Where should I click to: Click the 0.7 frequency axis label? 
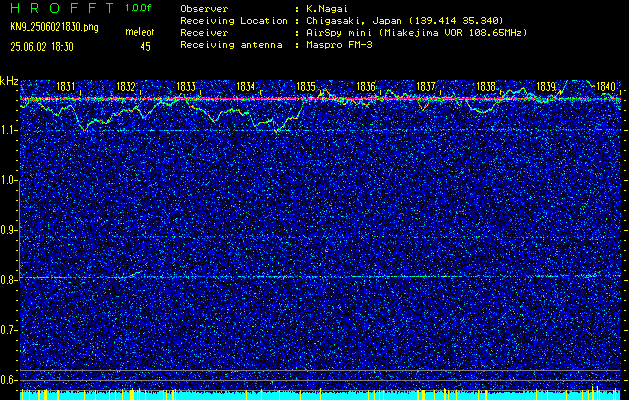pyautogui.click(x=9, y=330)
